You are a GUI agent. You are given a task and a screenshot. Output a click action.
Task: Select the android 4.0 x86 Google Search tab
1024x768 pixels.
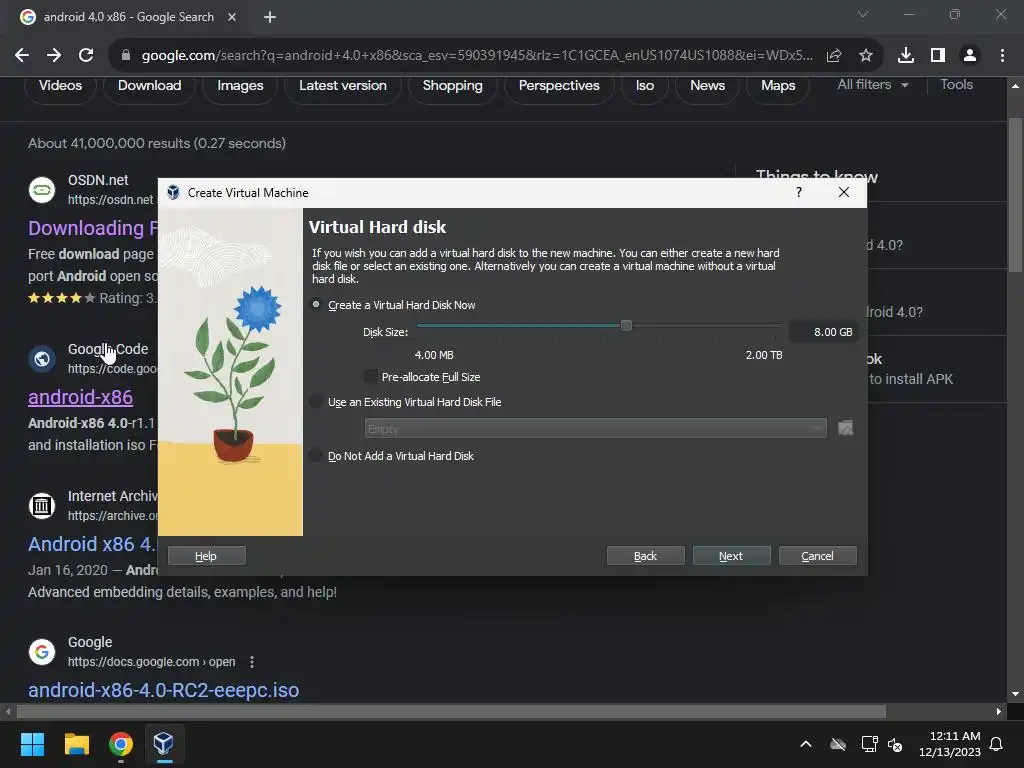click(128, 17)
